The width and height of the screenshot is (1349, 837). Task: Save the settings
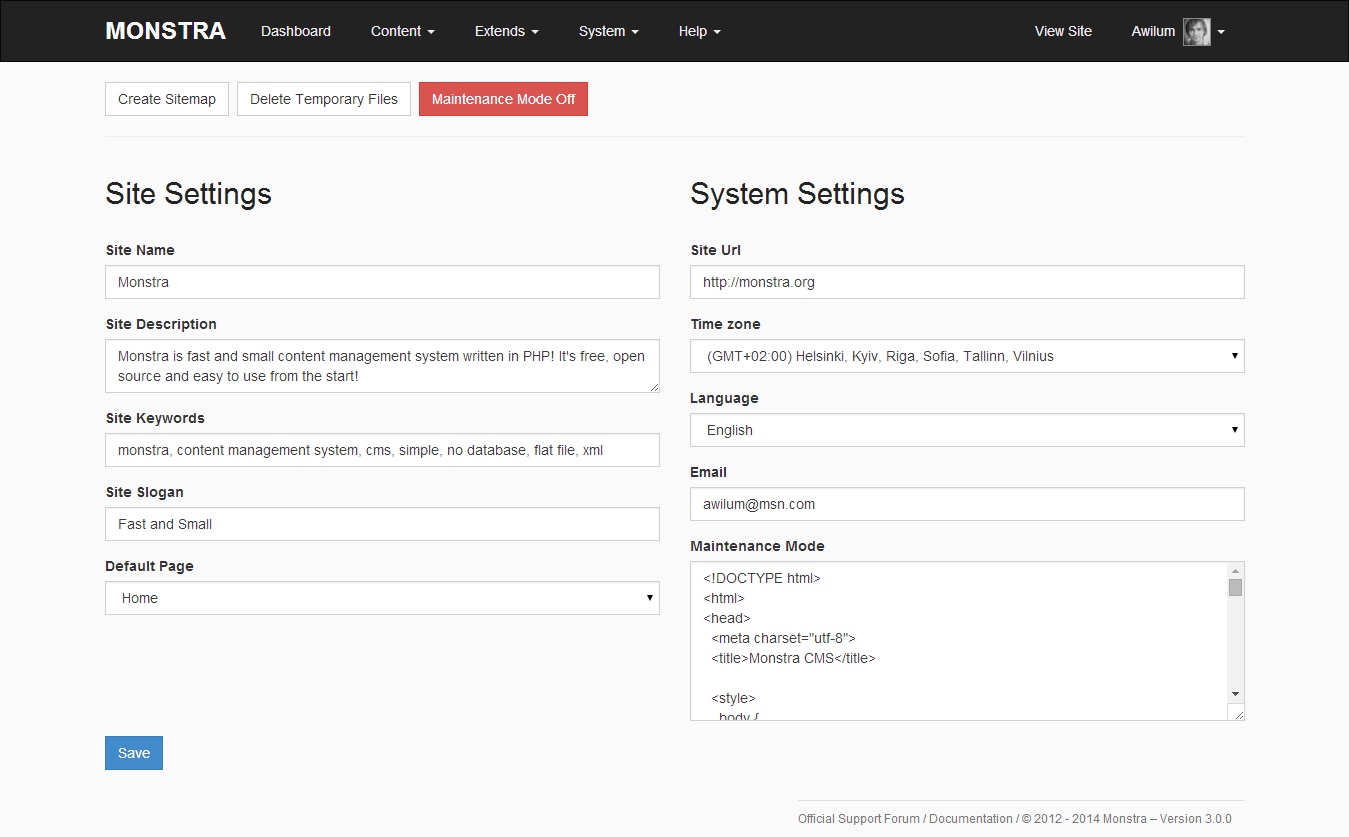coord(134,753)
